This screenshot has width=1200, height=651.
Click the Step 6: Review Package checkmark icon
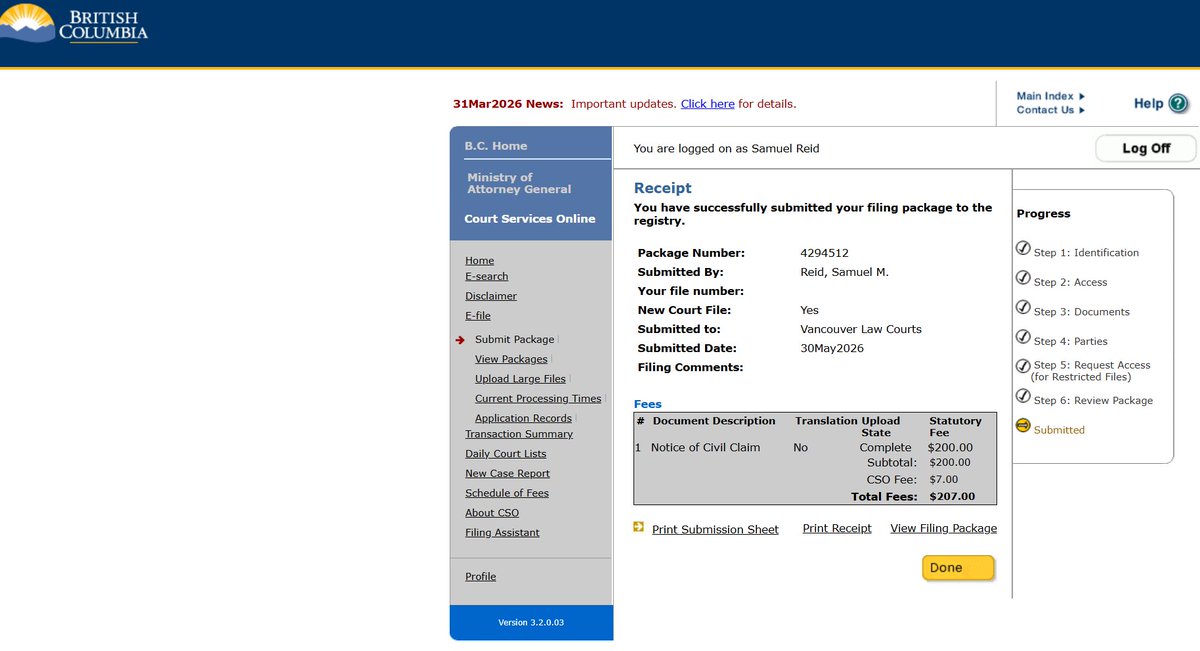(x=1023, y=396)
